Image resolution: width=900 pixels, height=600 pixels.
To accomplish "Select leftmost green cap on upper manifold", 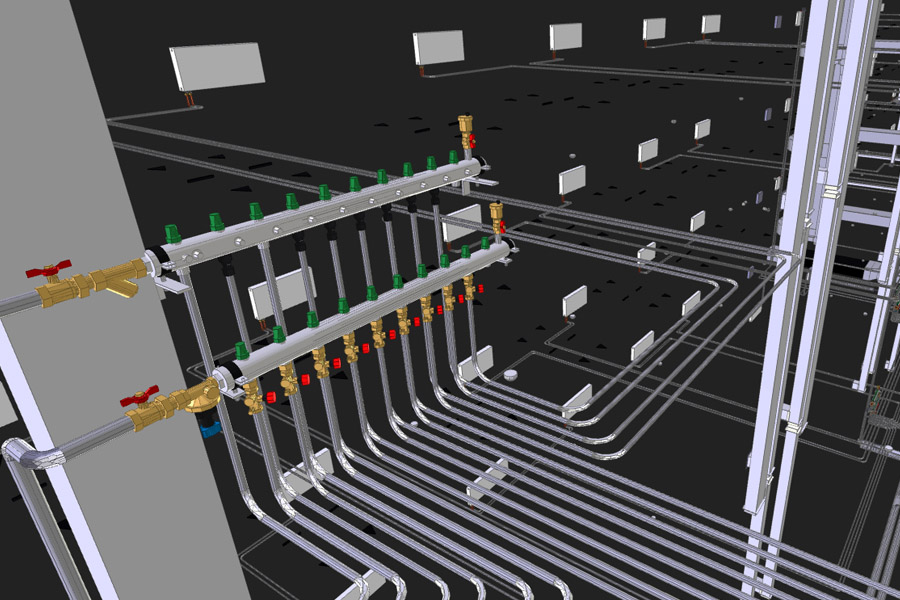I will (x=173, y=233).
